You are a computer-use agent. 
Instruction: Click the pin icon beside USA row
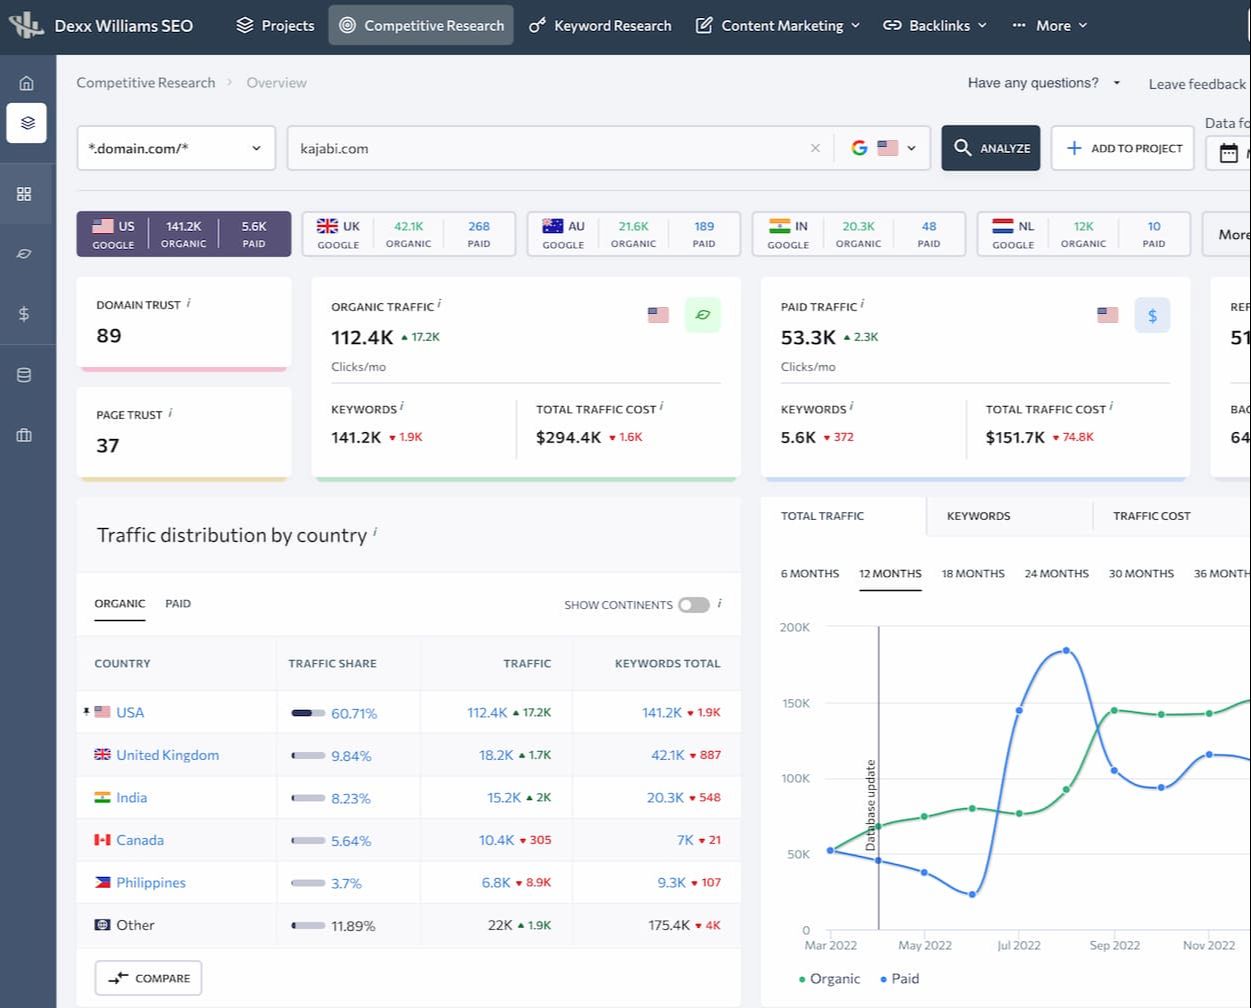click(x=87, y=712)
